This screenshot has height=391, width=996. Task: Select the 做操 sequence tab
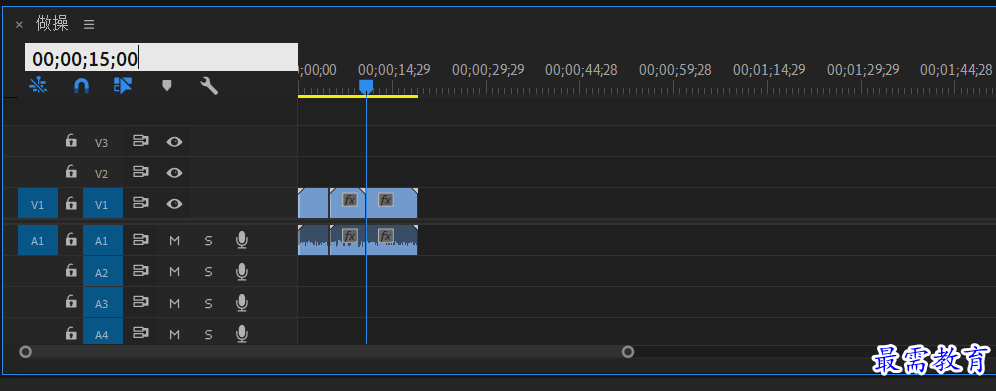tap(53, 24)
